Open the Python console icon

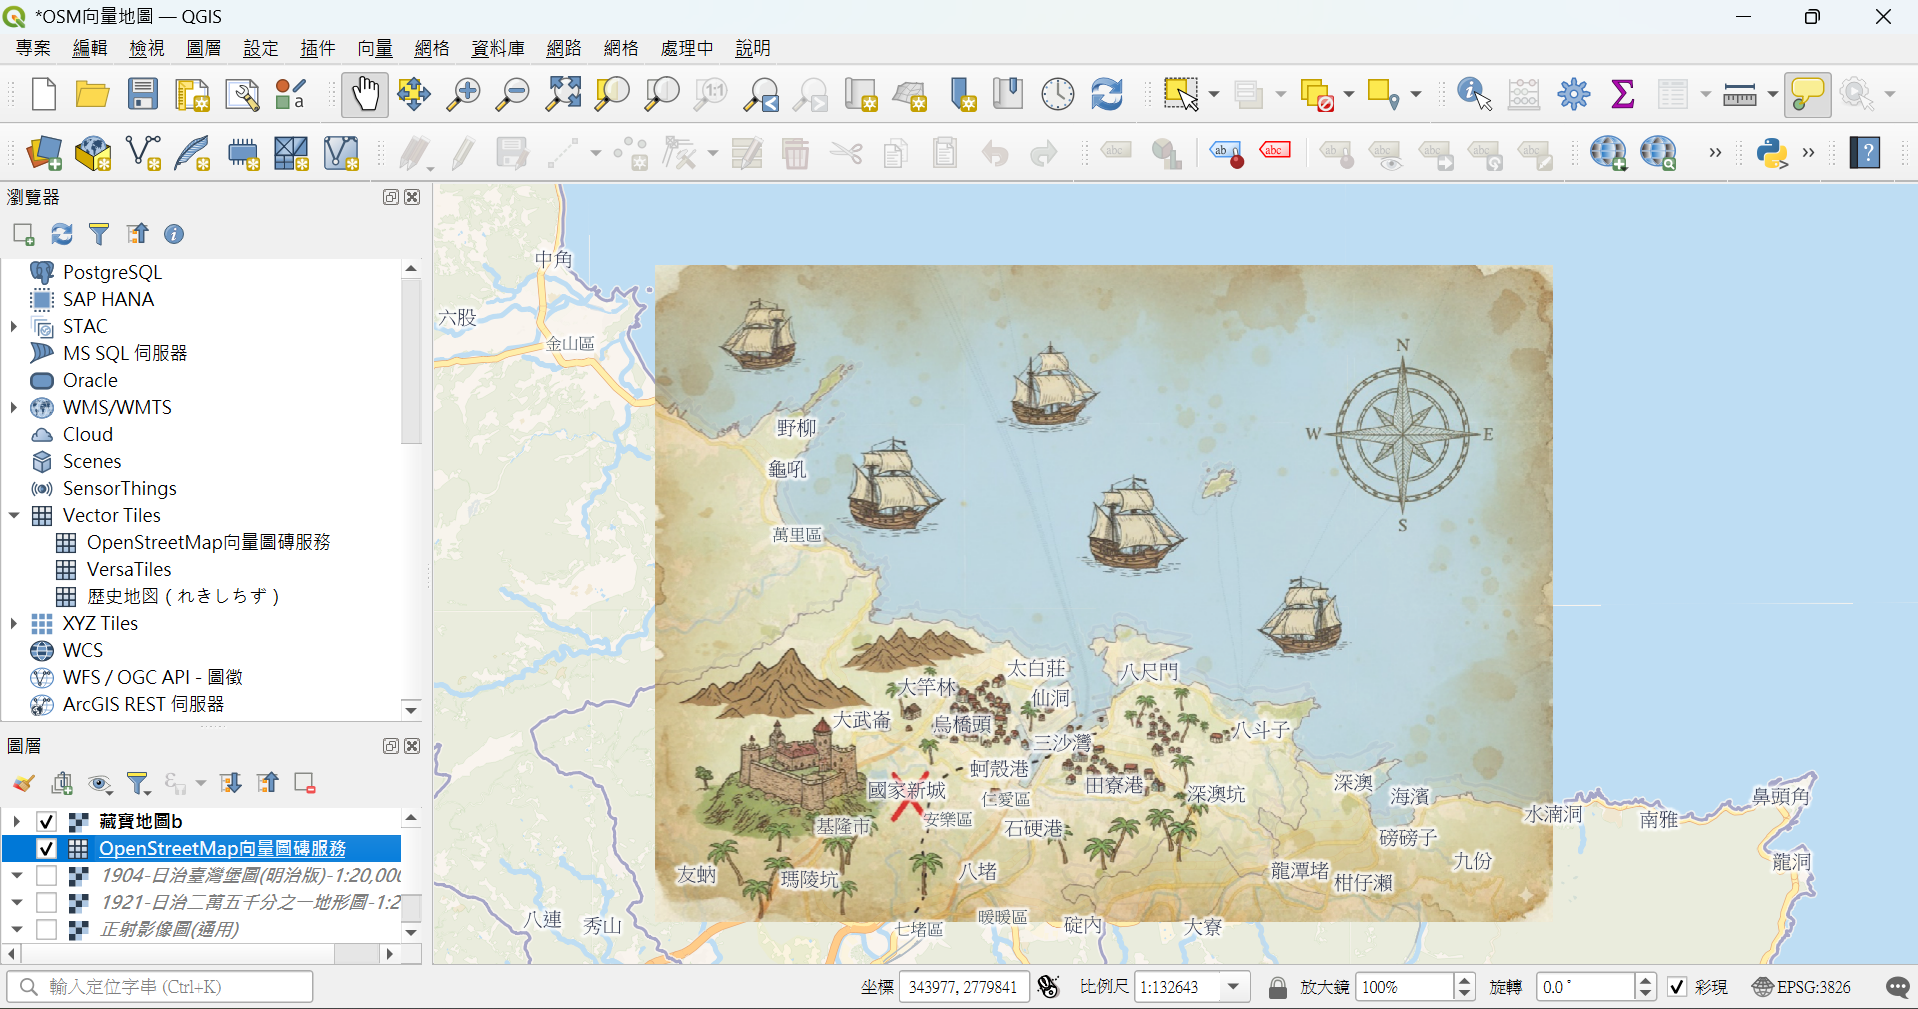point(1772,153)
